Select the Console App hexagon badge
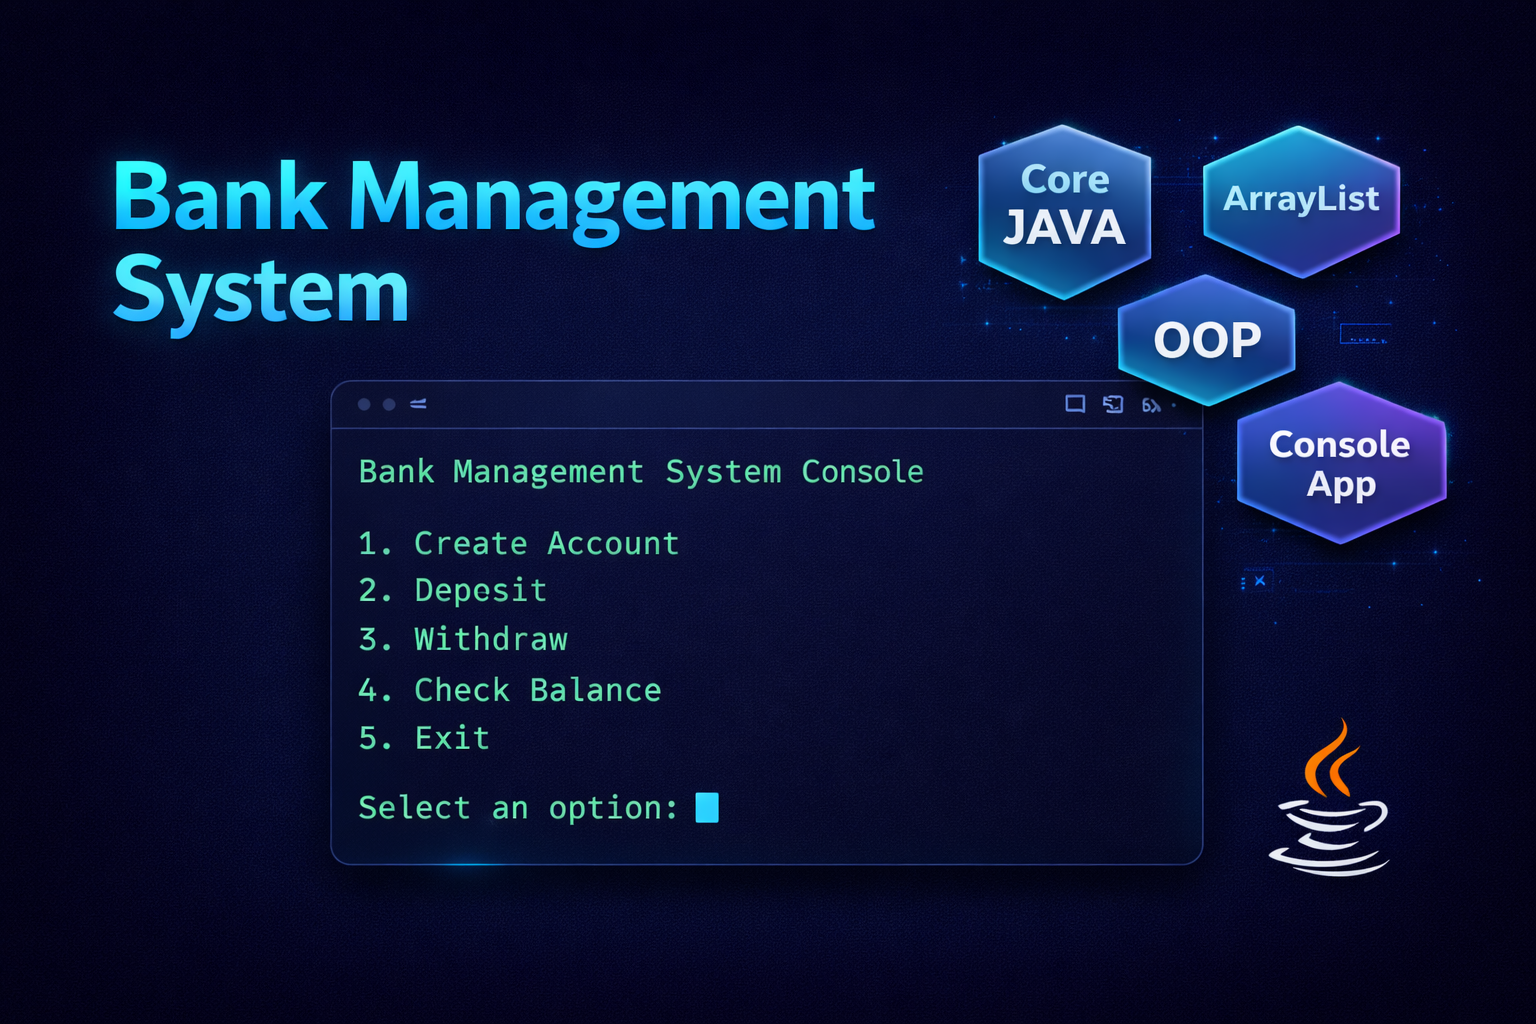1536x1024 pixels. (1341, 463)
